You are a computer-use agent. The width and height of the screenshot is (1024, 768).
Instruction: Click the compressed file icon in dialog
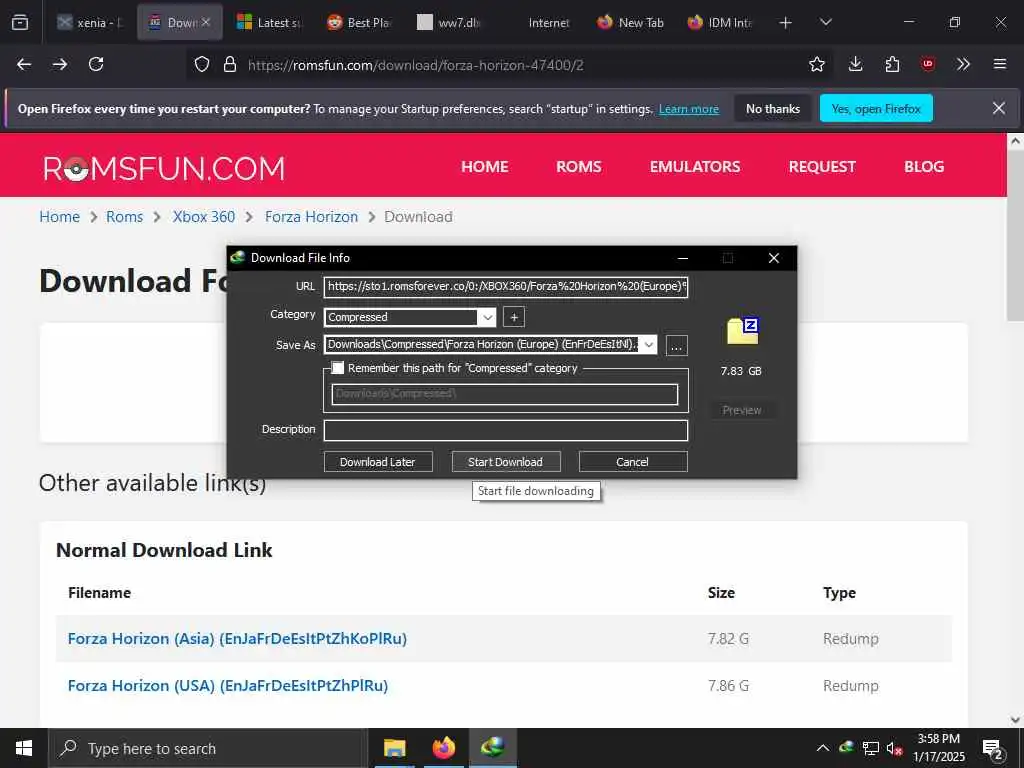click(743, 330)
